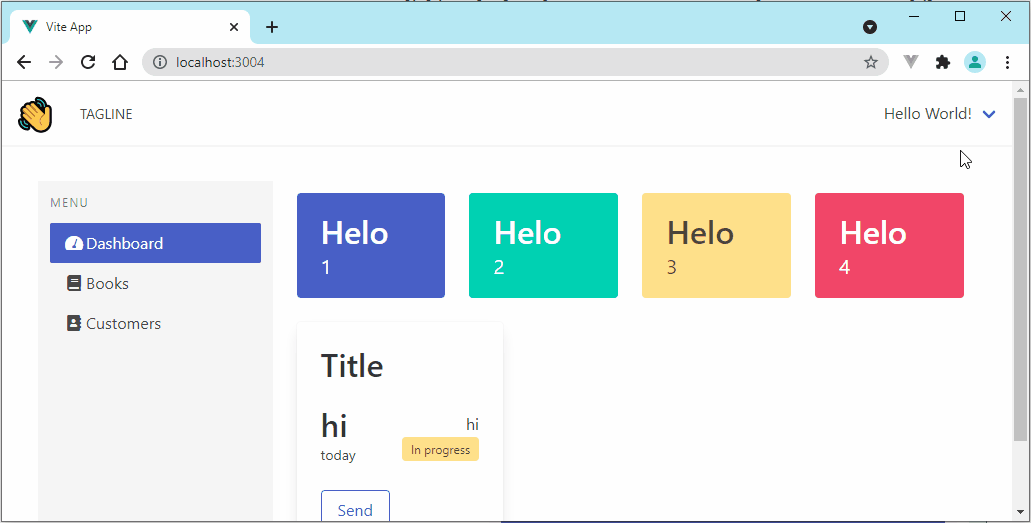
Task: Click the waving hand logo
Action: point(35,114)
